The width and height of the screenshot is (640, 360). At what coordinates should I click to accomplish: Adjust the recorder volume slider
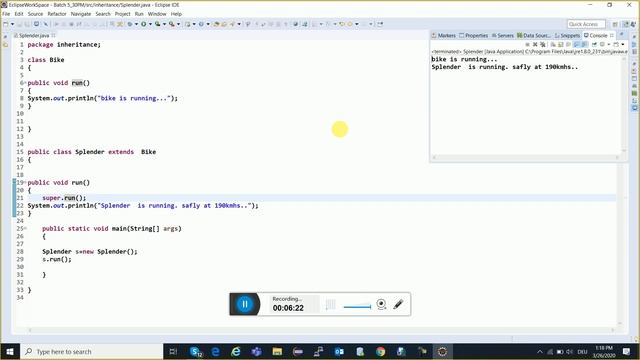[358, 307]
